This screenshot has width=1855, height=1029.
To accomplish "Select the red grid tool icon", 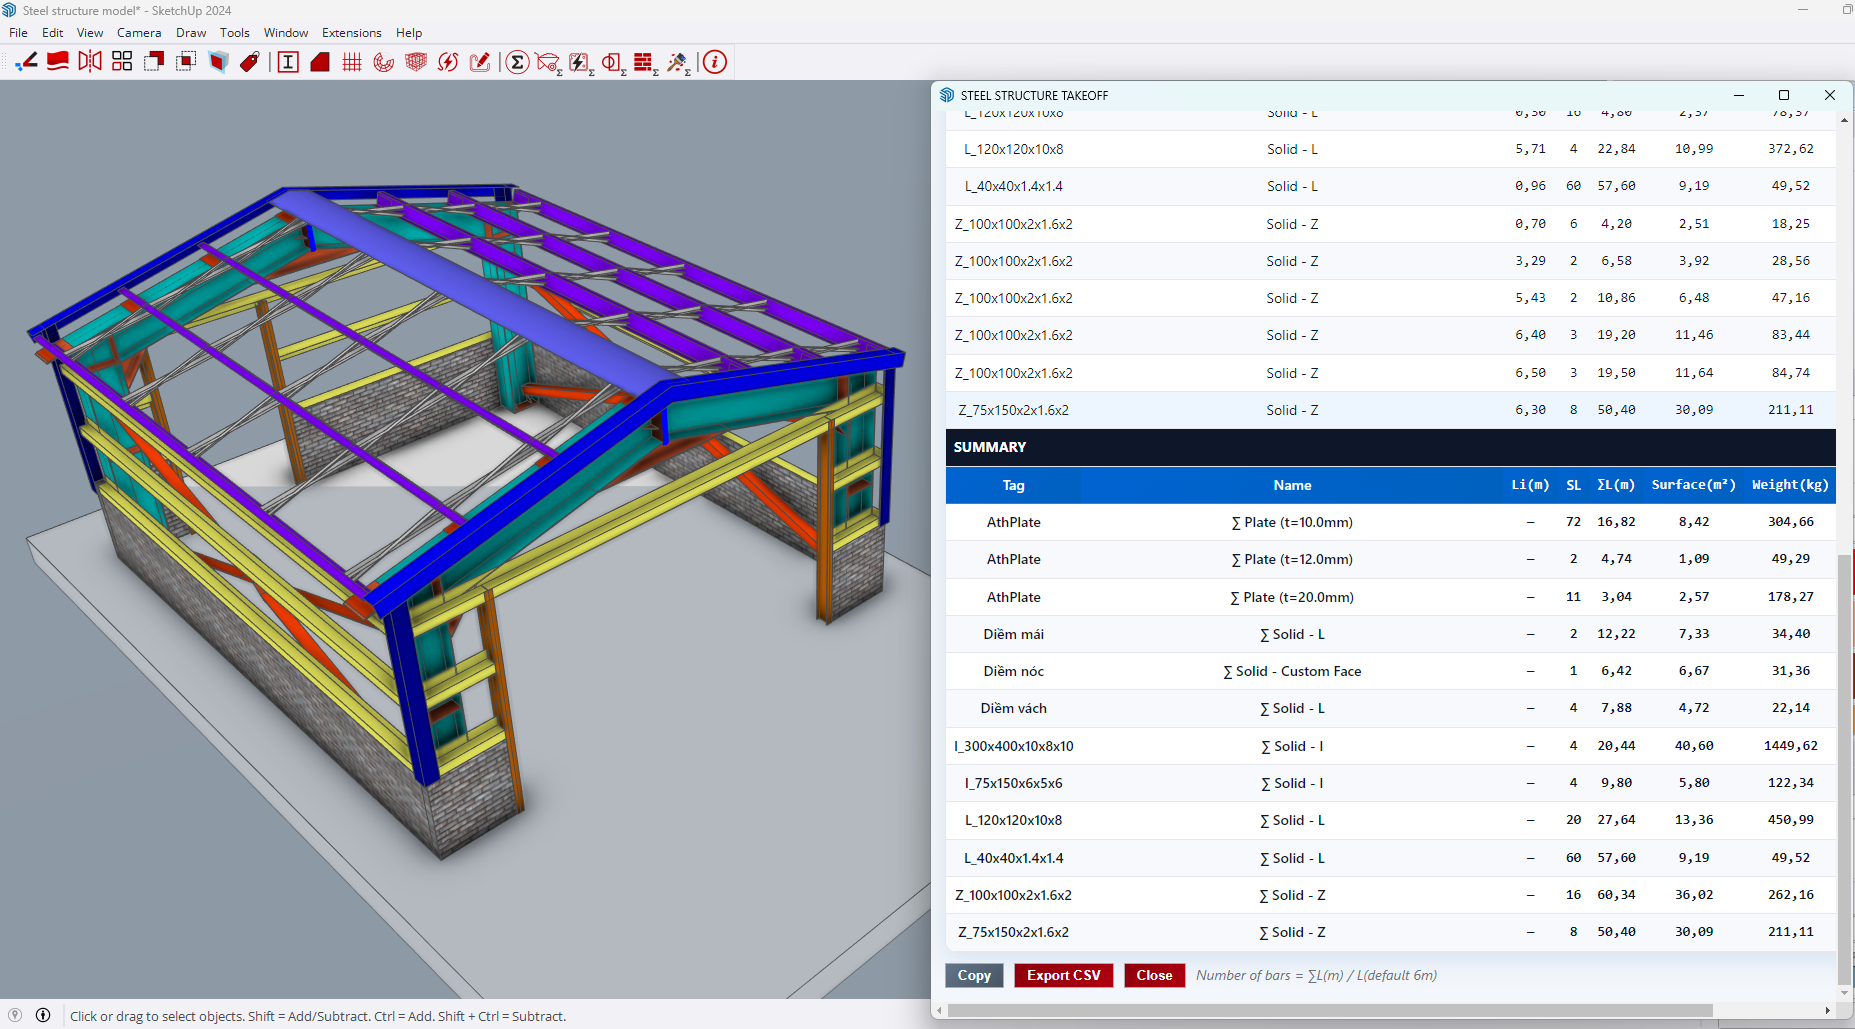I will tap(352, 62).
